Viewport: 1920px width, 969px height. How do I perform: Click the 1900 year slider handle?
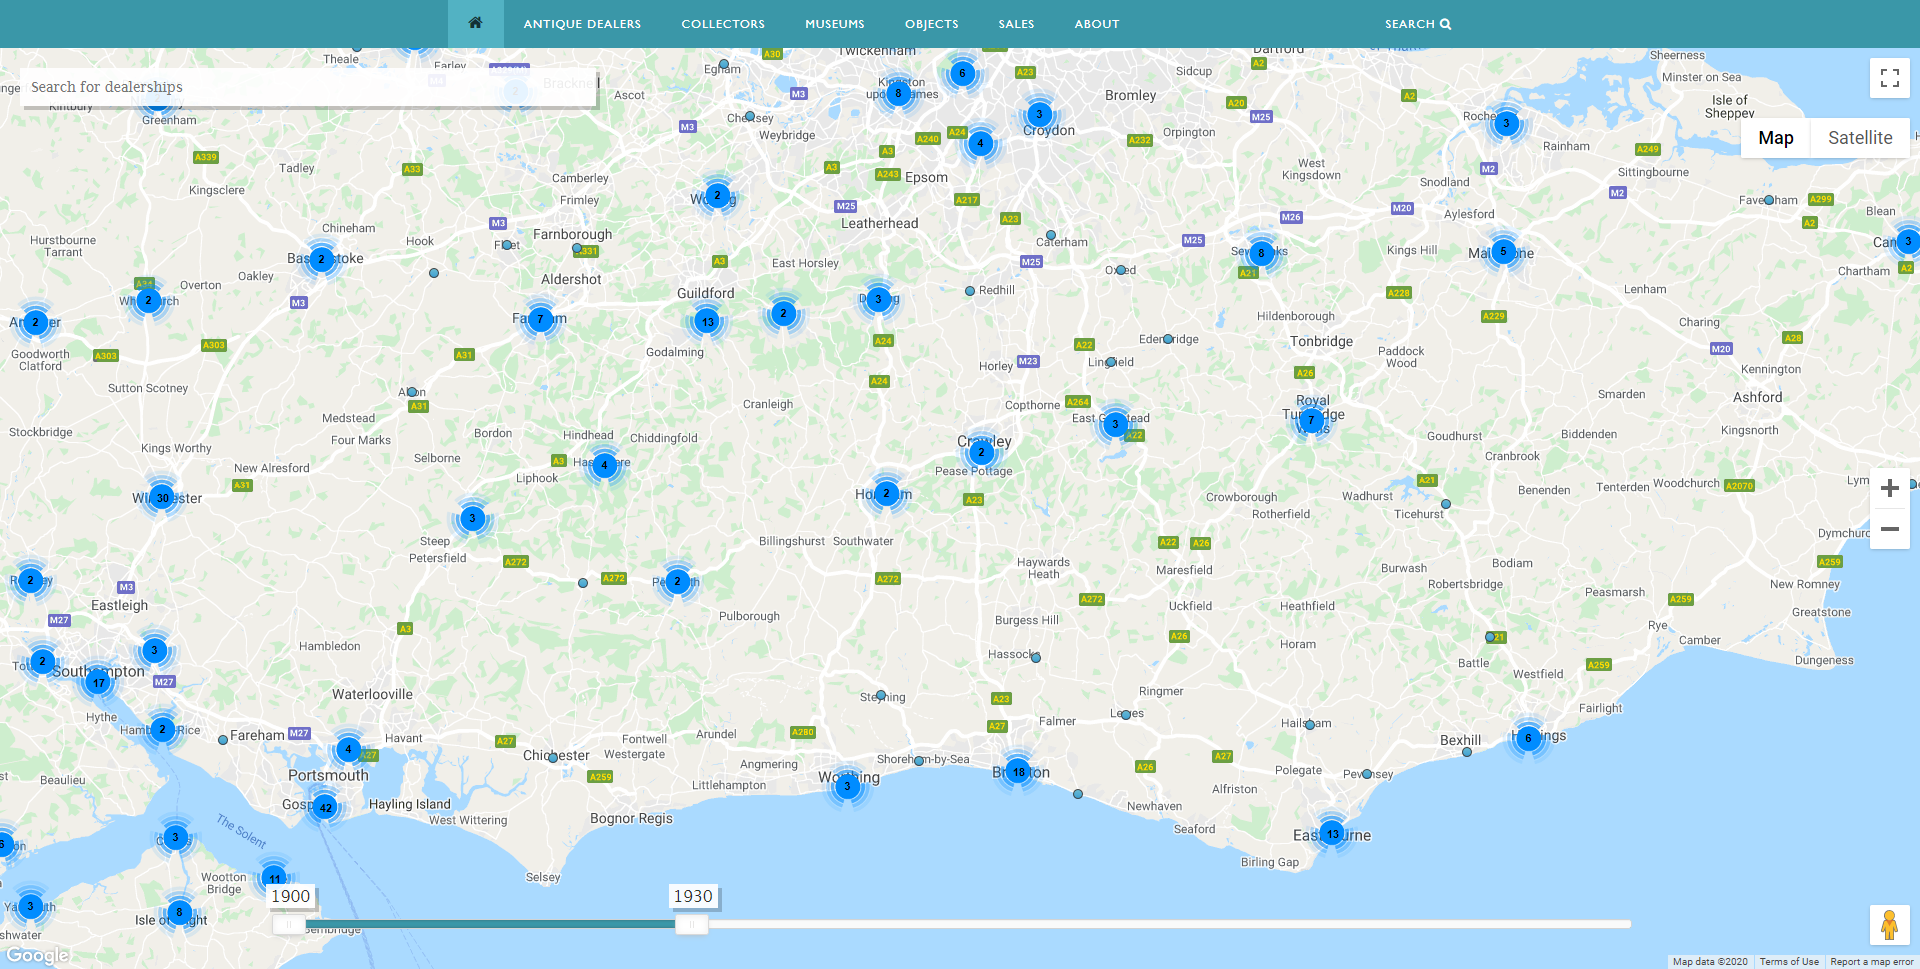(x=289, y=925)
